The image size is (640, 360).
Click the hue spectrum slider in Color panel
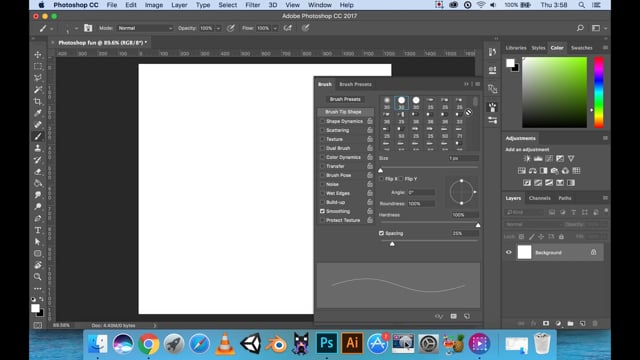click(x=599, y=92)
